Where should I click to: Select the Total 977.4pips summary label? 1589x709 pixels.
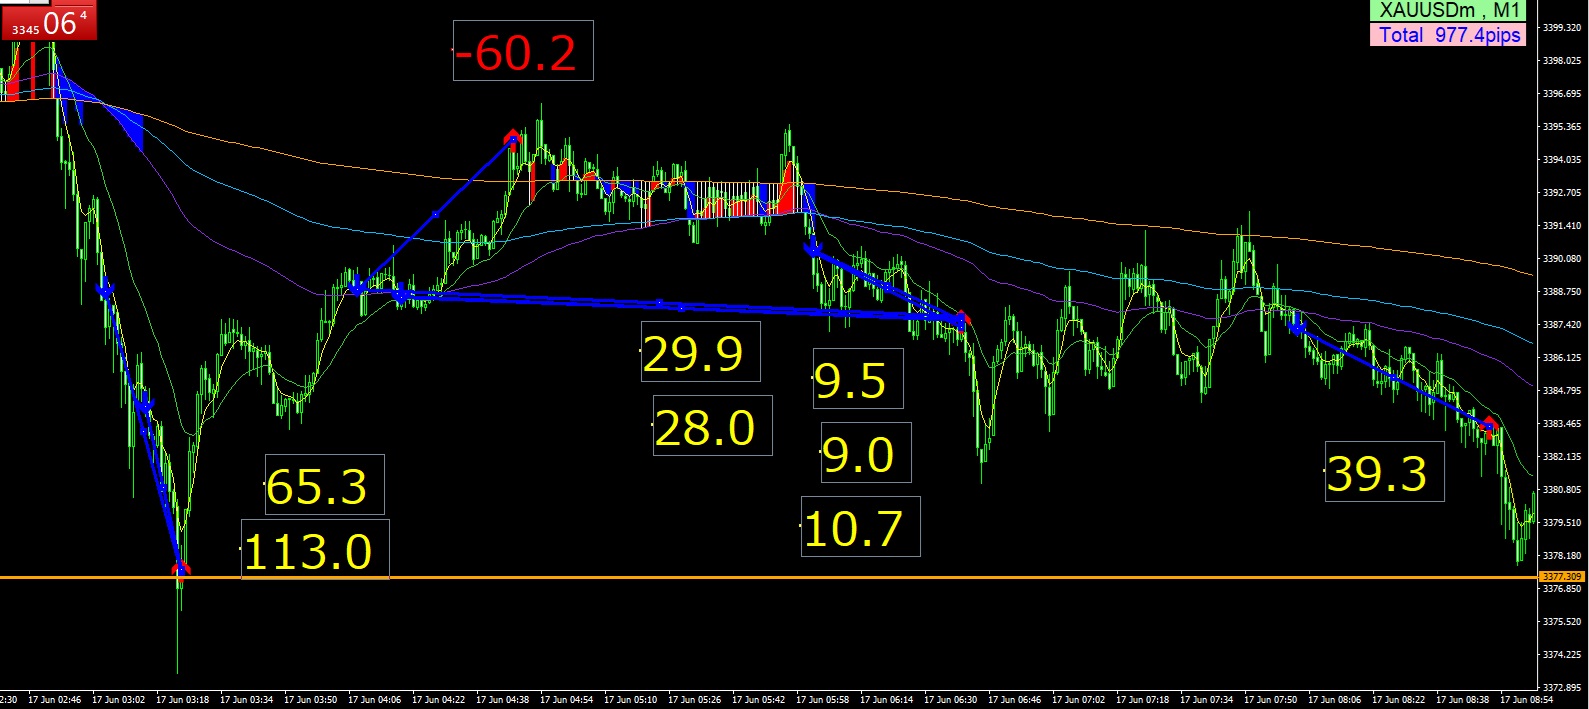coord(1449,35)
